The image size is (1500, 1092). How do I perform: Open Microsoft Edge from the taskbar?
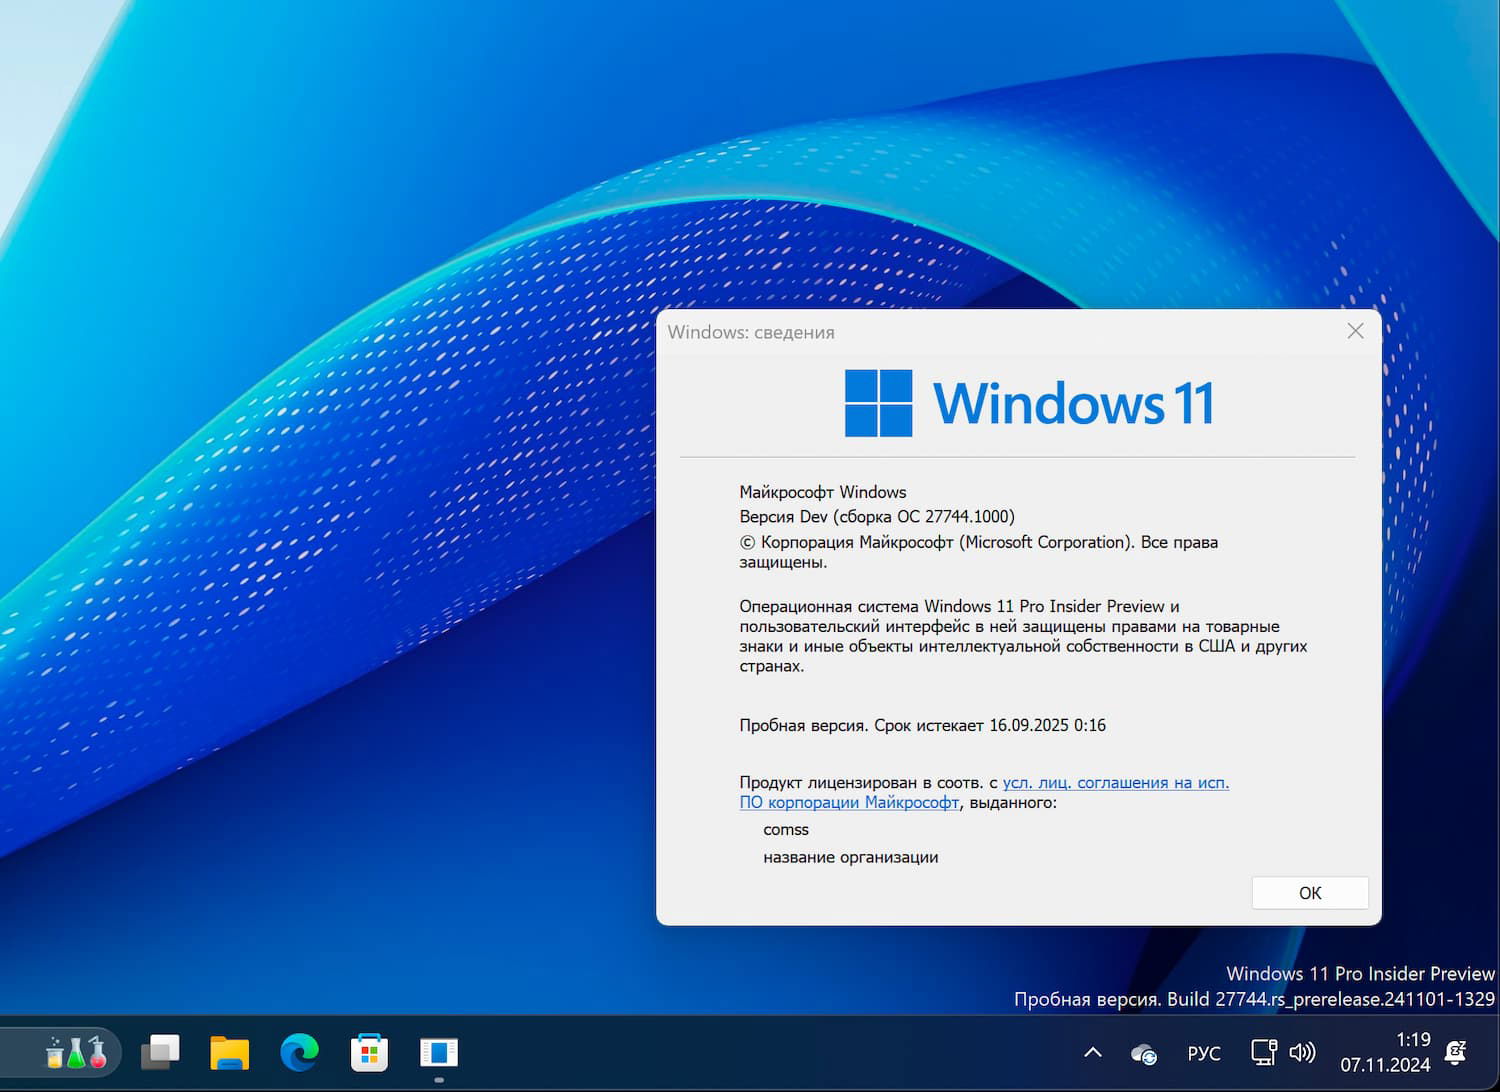point(299,1052)
